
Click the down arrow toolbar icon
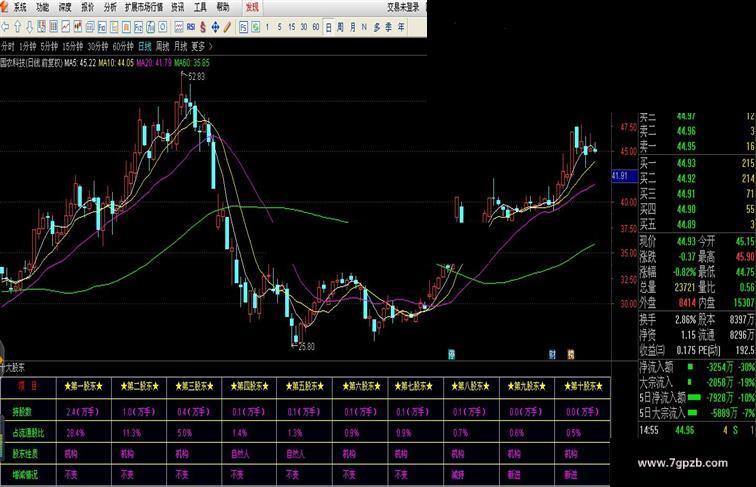click(29, 27)
